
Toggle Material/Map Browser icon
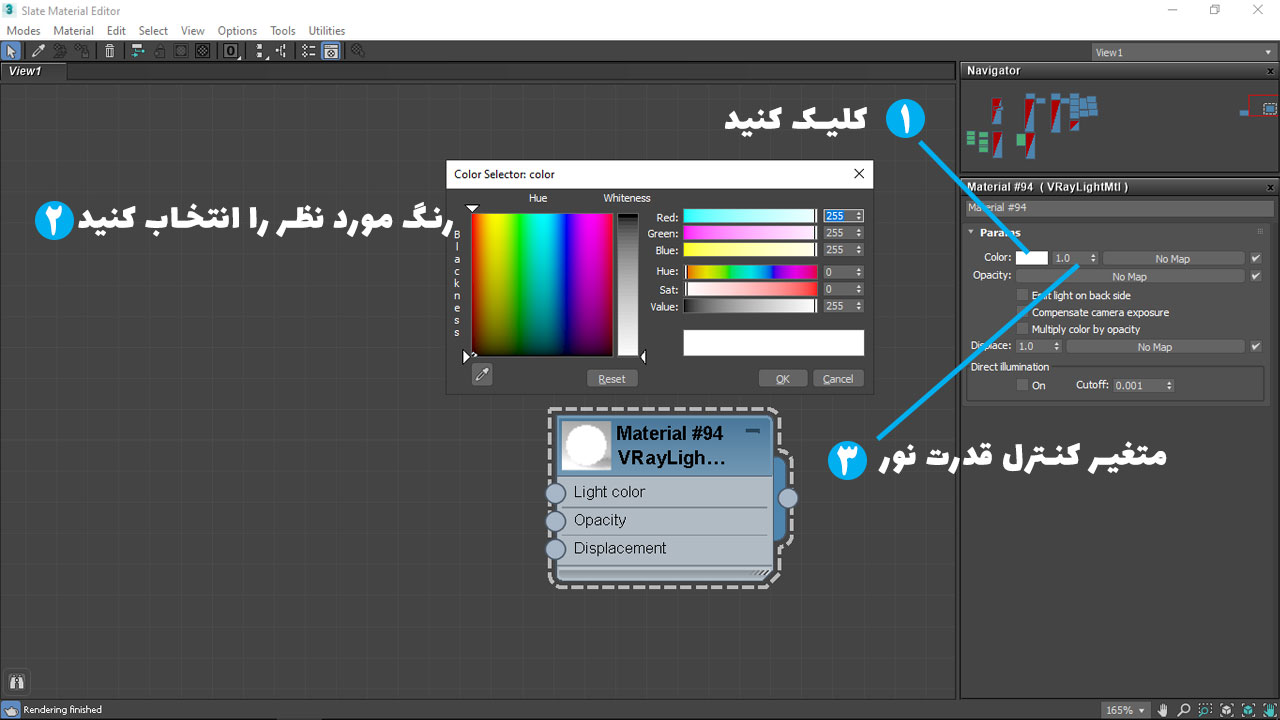309,51
